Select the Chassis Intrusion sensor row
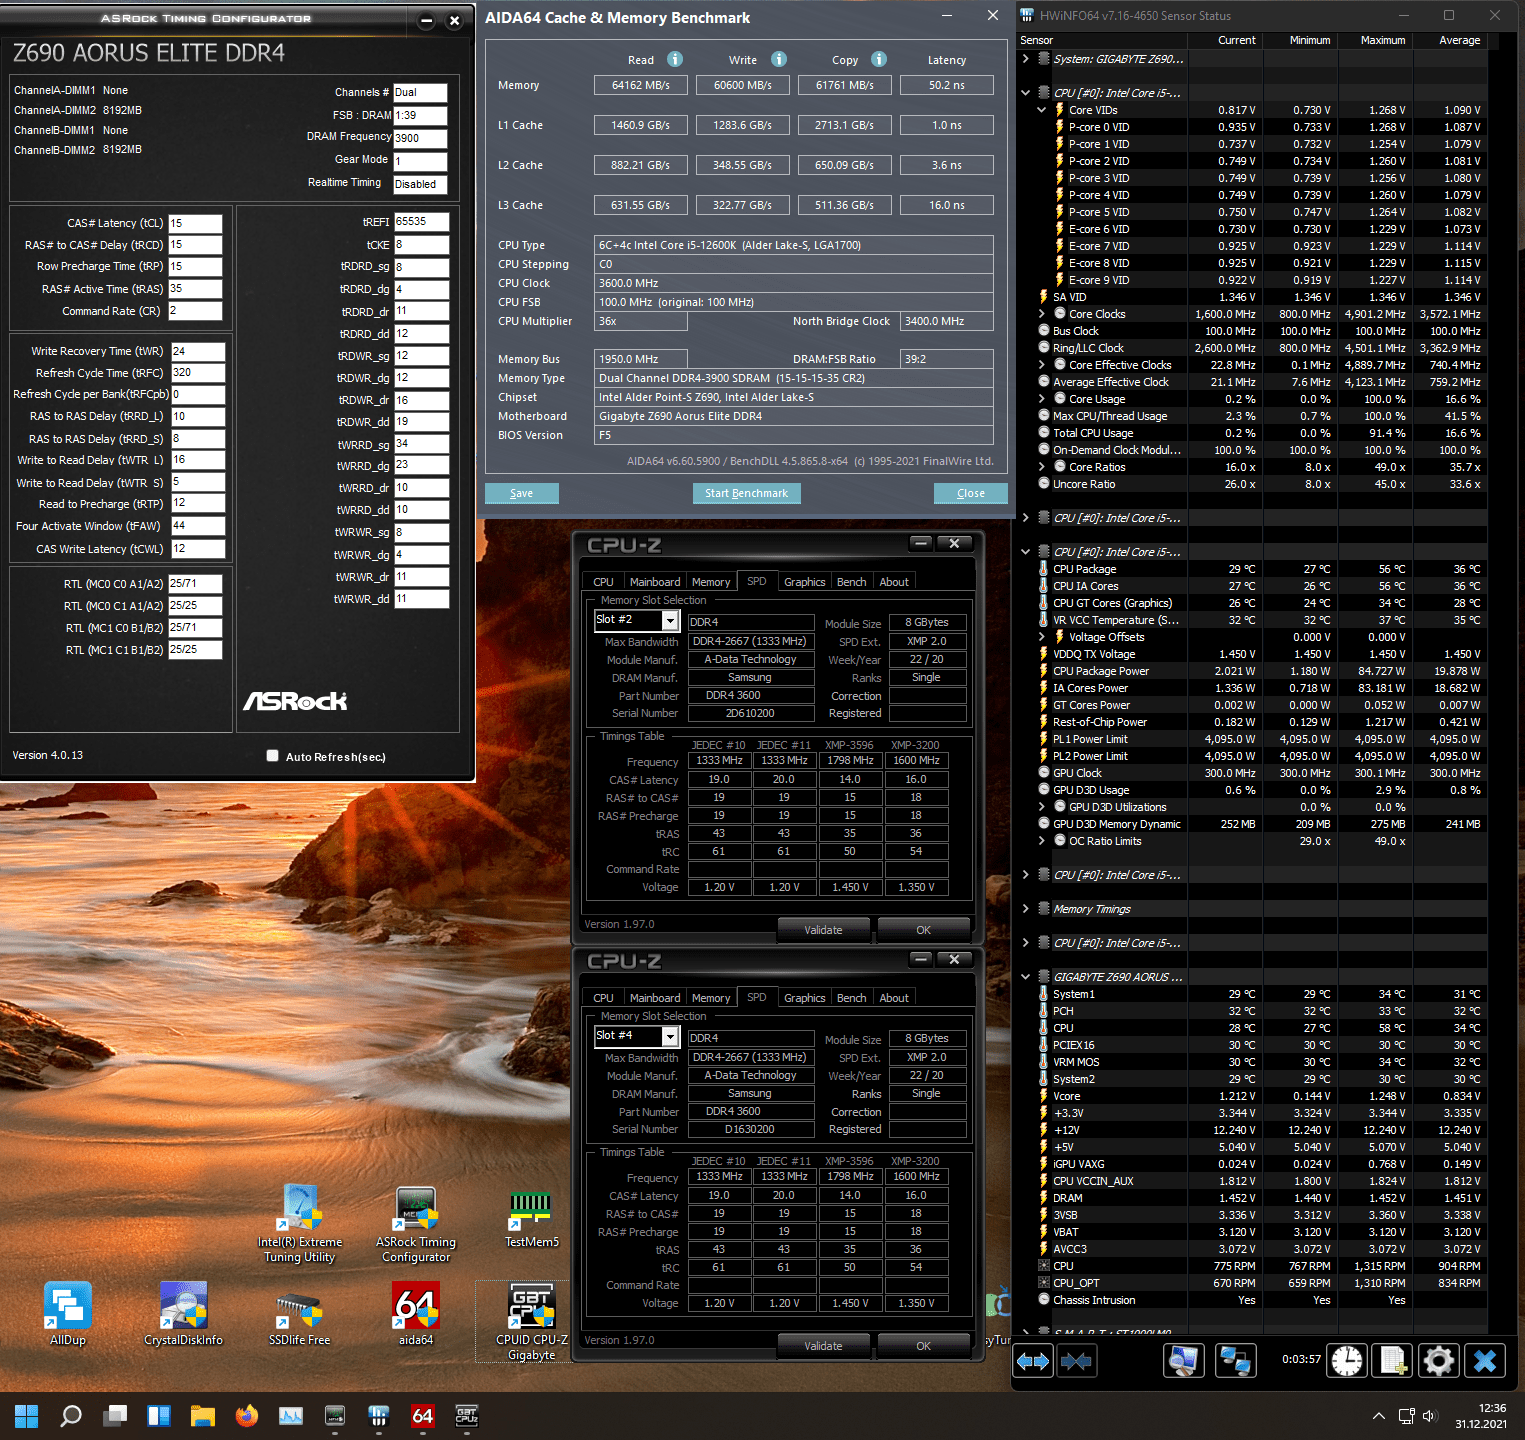Image resolution: width=1525 pixels, height=1440 pixels. pyautogui.click(x=1262, y=1300)
